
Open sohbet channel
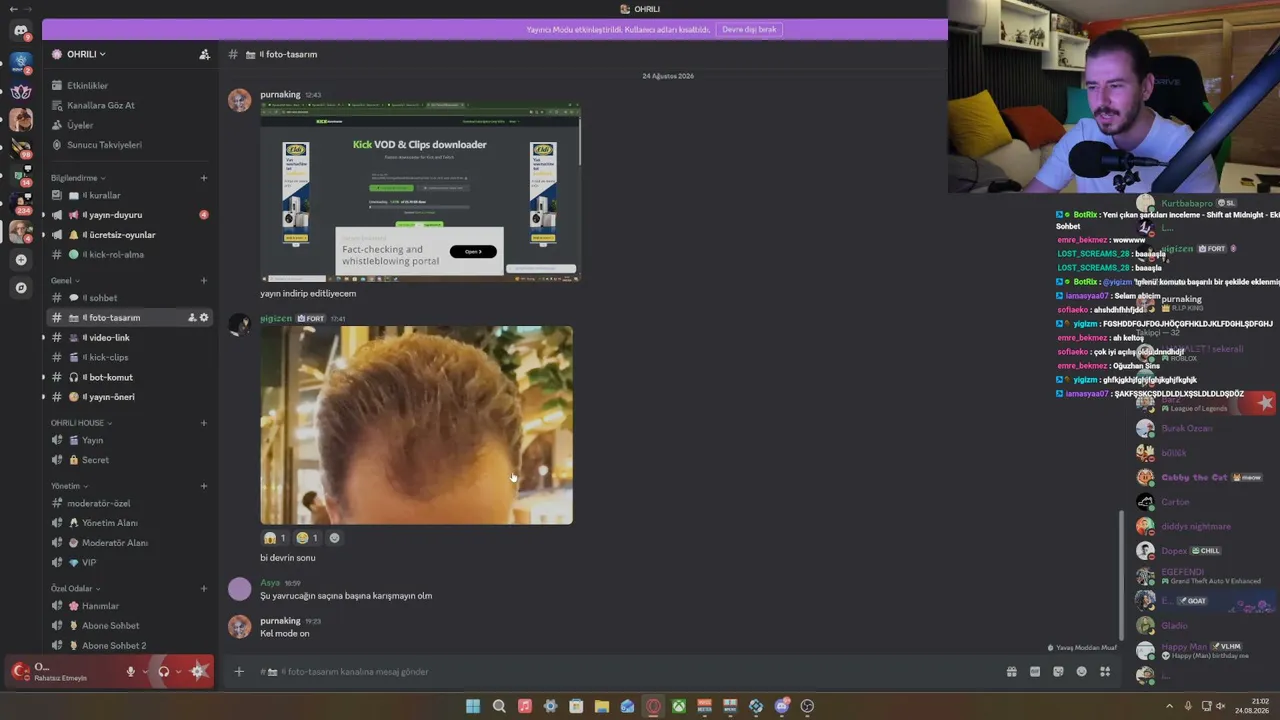[x=129, y=298]
